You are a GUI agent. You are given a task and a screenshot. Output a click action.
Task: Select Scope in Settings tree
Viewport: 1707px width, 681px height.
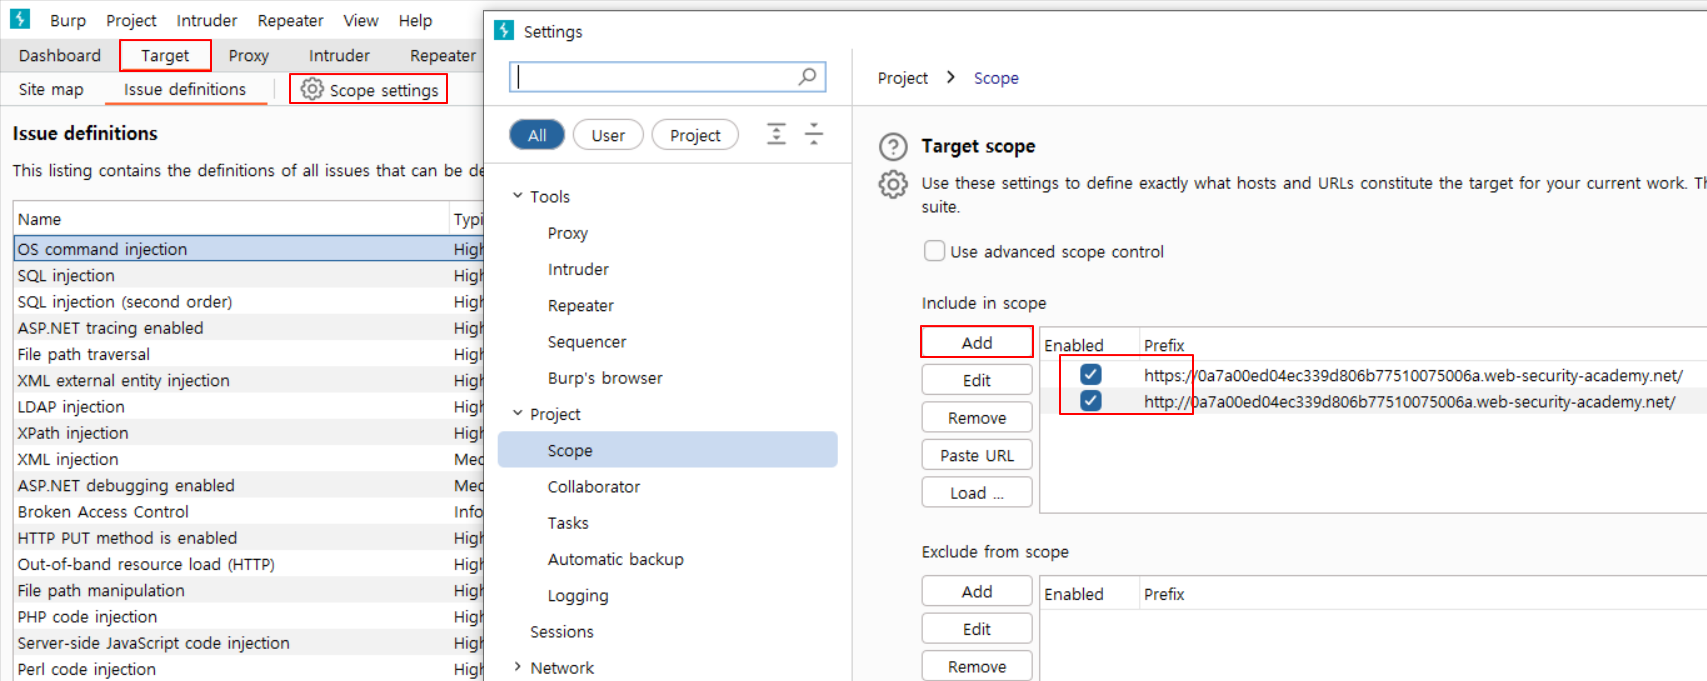[x=667, y=450]
